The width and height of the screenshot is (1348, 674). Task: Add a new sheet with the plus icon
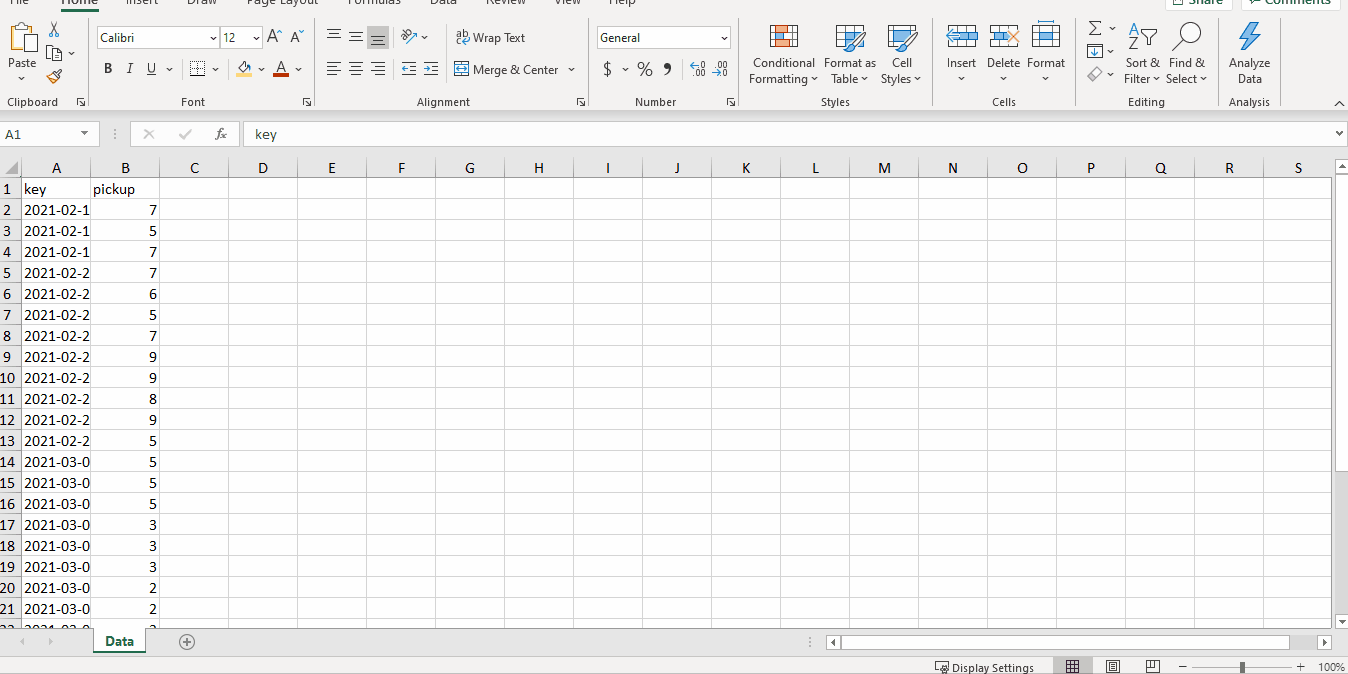187,642
